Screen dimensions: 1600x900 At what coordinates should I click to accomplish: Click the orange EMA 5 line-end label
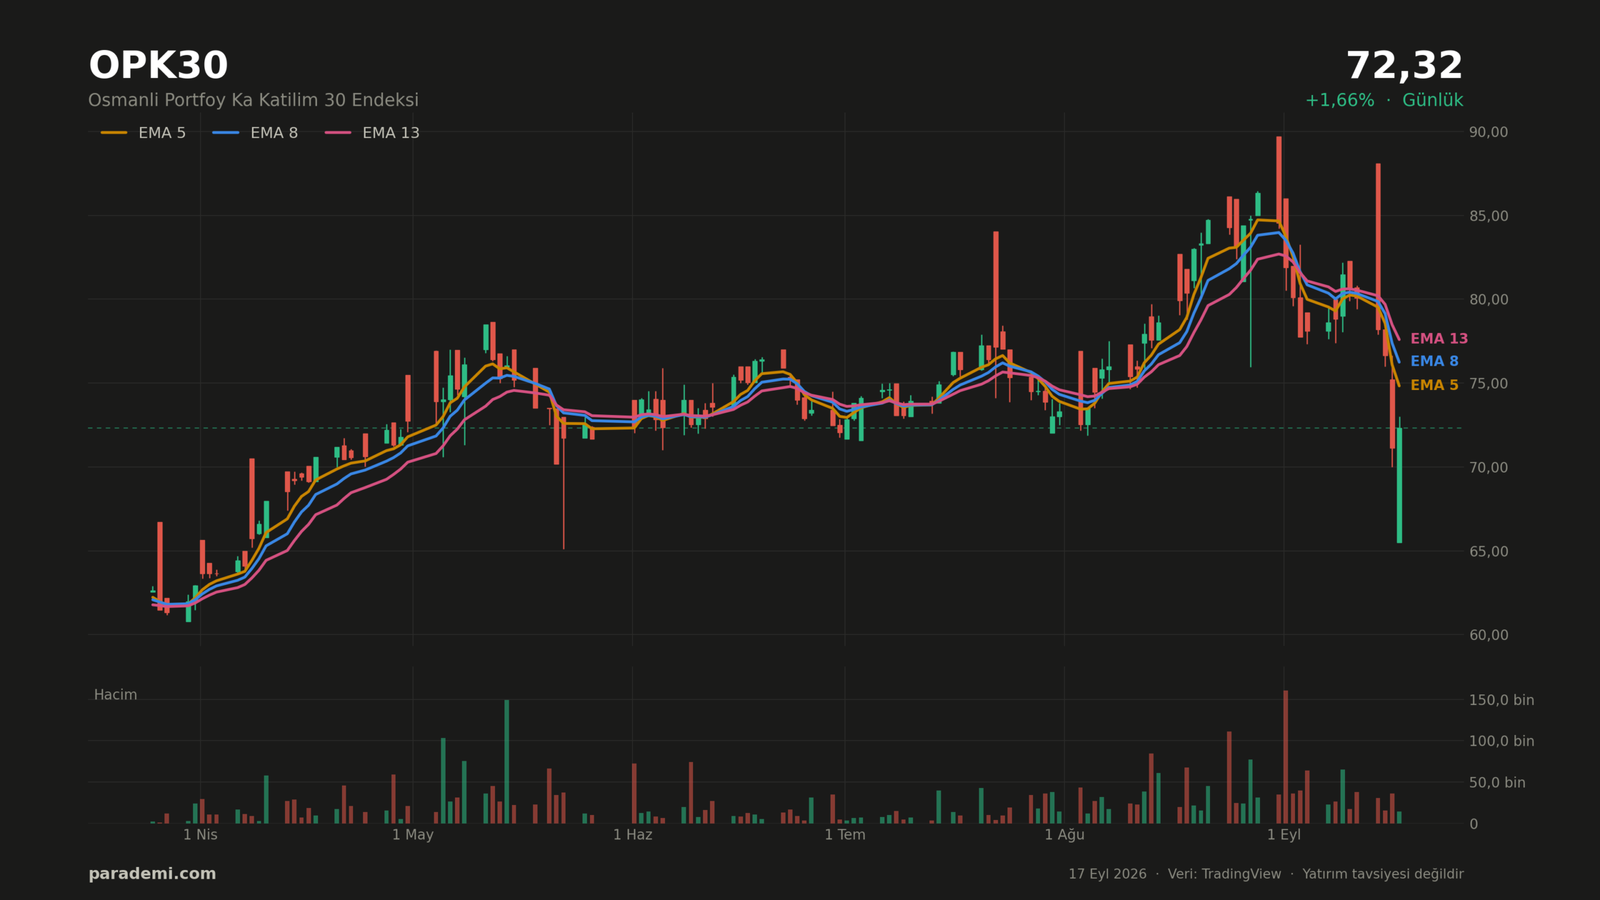point(1434,385)
